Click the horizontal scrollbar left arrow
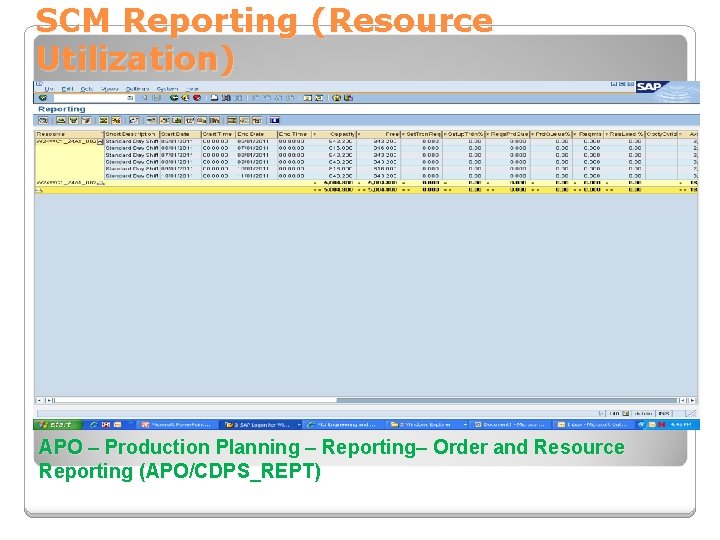720x540 pixels. tap(39, 400)
